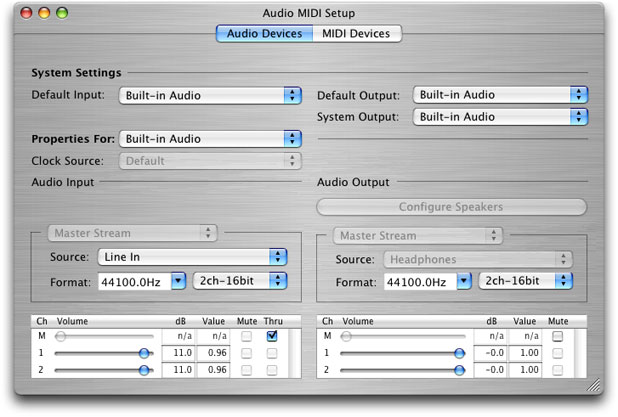The height and width of the screenshot is (417, 618).
Task: Click output master volume slider knob
Action: (346, 336)
